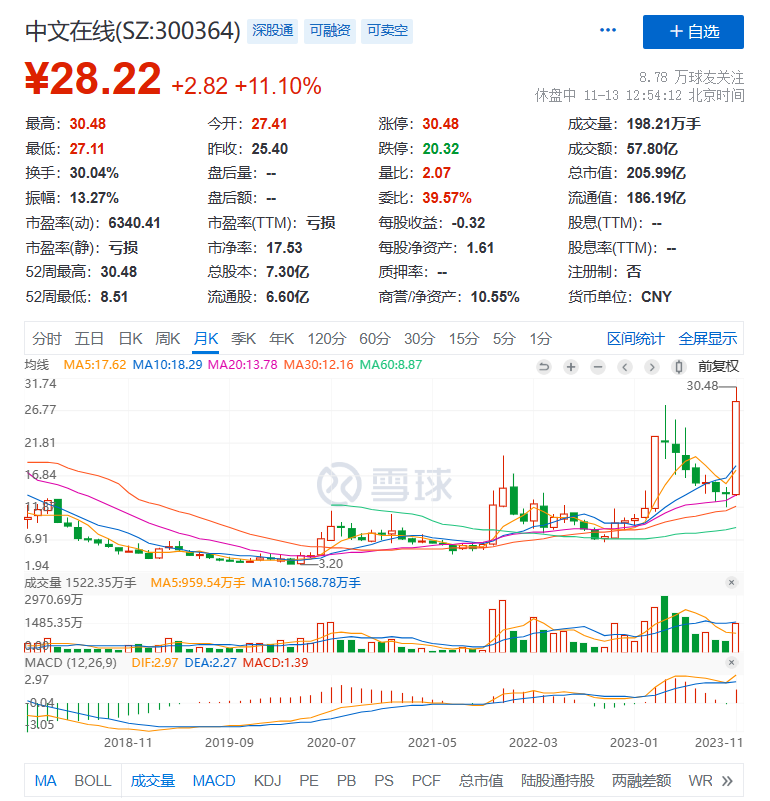Click the 2020-07 date axis label
The image size is (770, 801).
click(331, 743)
